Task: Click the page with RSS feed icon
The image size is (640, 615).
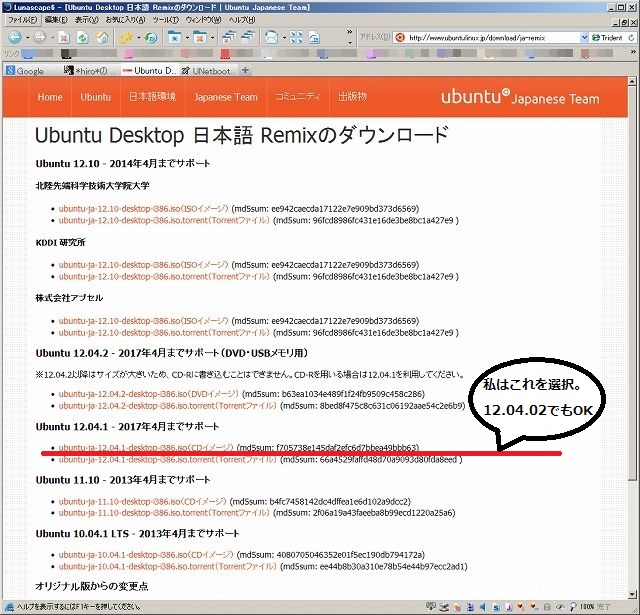Action: [x=314, y=38]
